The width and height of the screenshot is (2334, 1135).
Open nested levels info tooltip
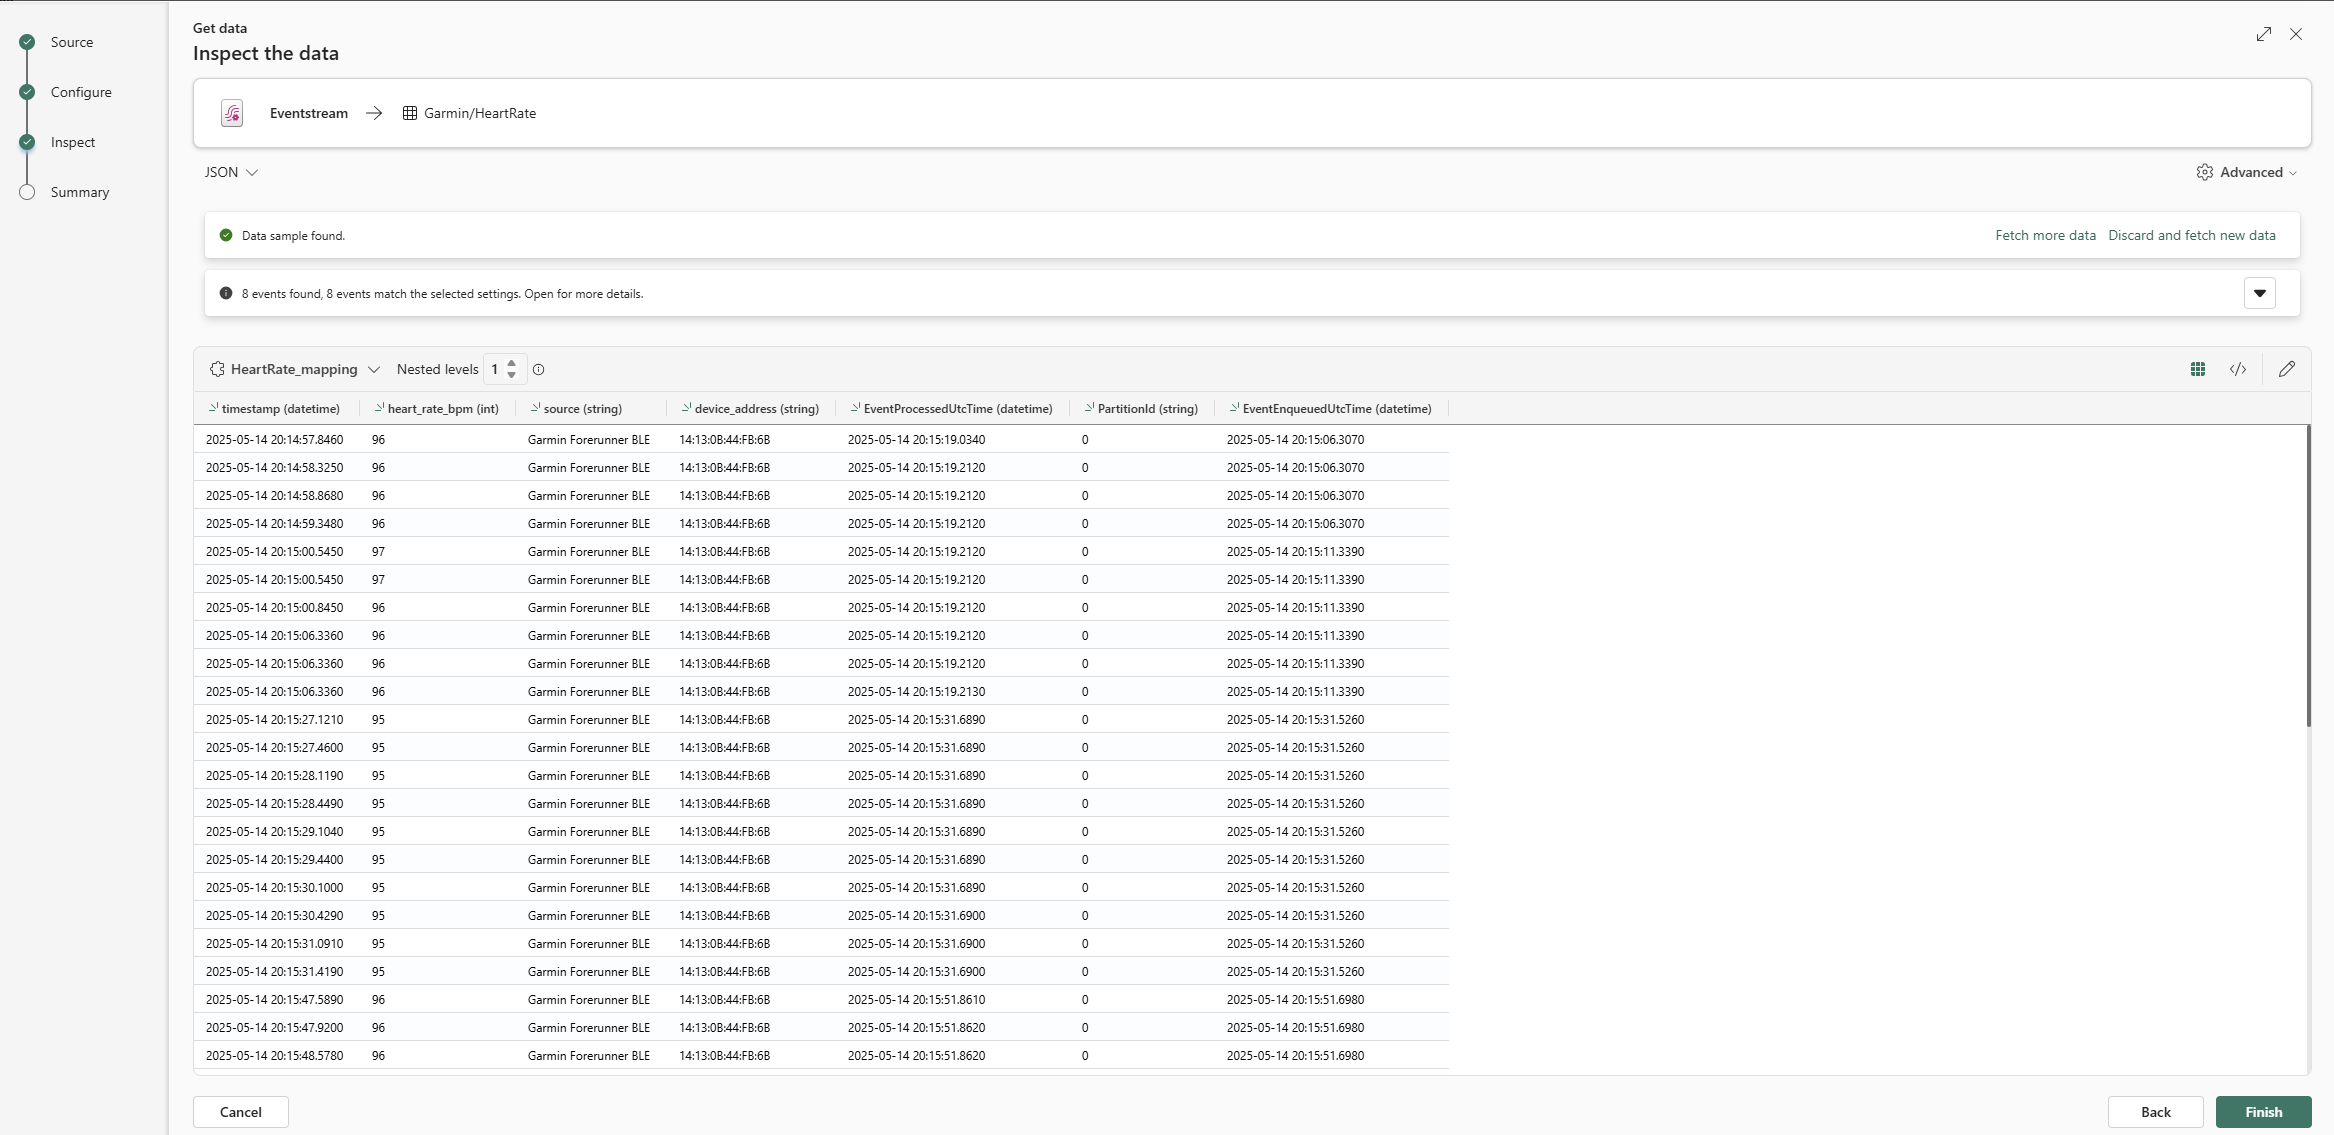(x=538, y=369)
